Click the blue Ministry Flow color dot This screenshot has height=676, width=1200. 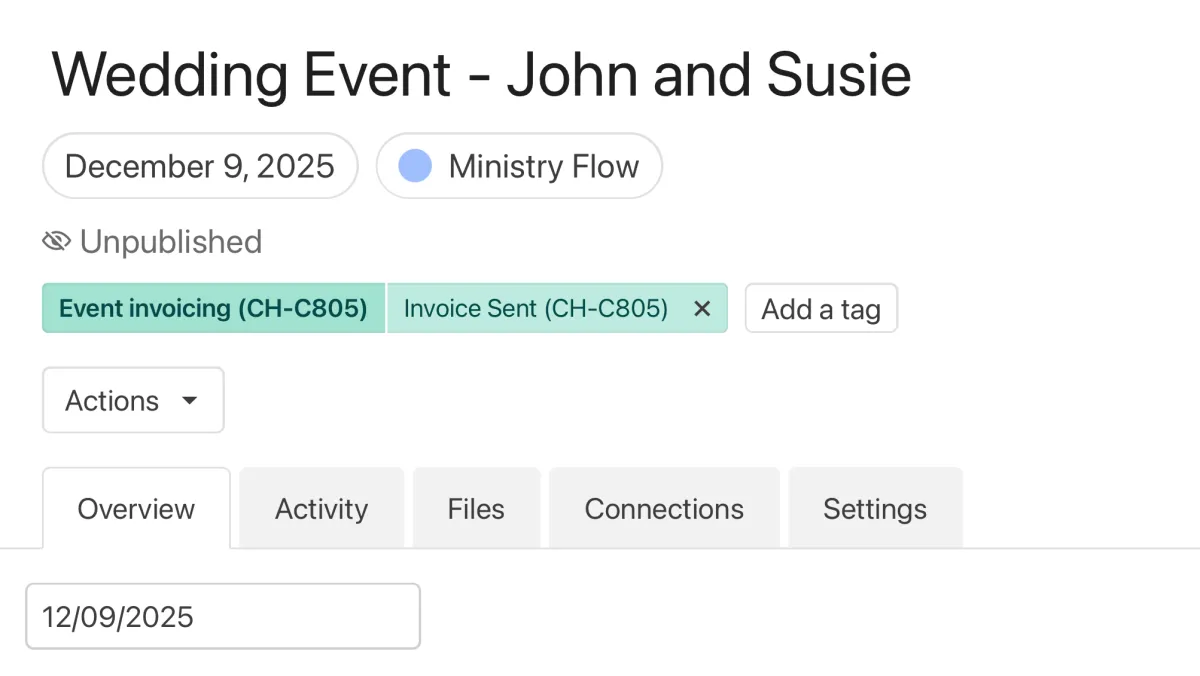pyautogui.click(x=415, y=166)
